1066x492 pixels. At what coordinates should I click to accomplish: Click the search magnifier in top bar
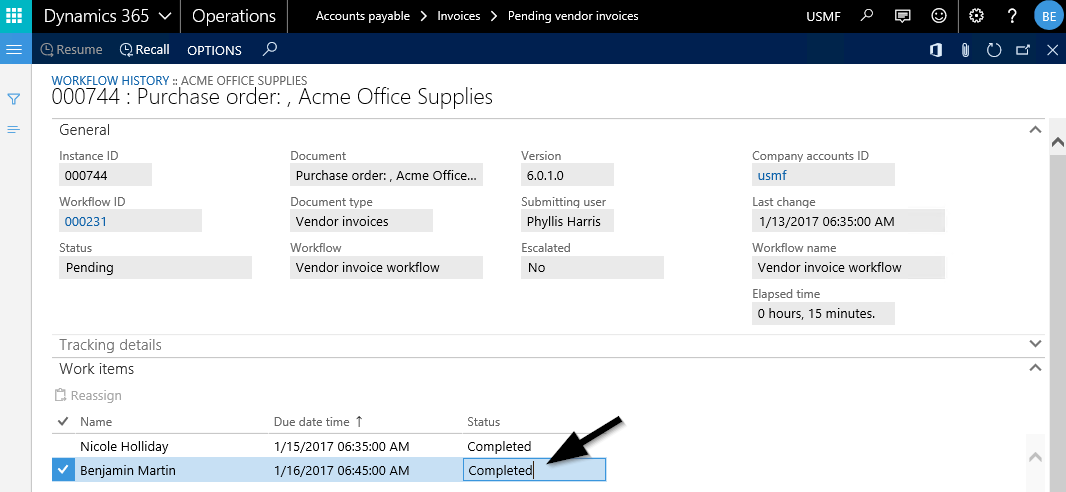(867, 16)
